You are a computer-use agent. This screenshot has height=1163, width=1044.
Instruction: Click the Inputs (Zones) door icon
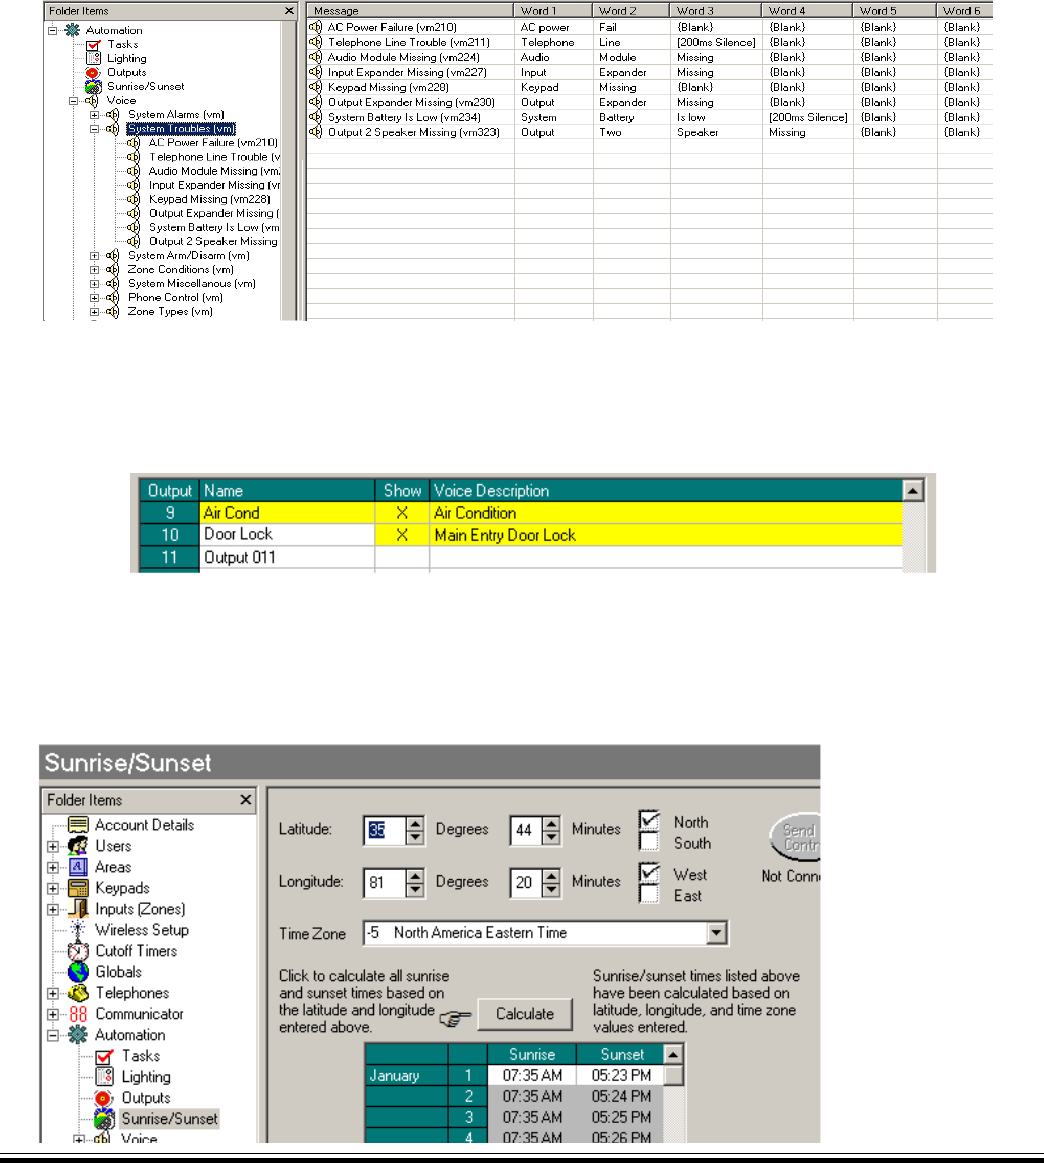78,909
